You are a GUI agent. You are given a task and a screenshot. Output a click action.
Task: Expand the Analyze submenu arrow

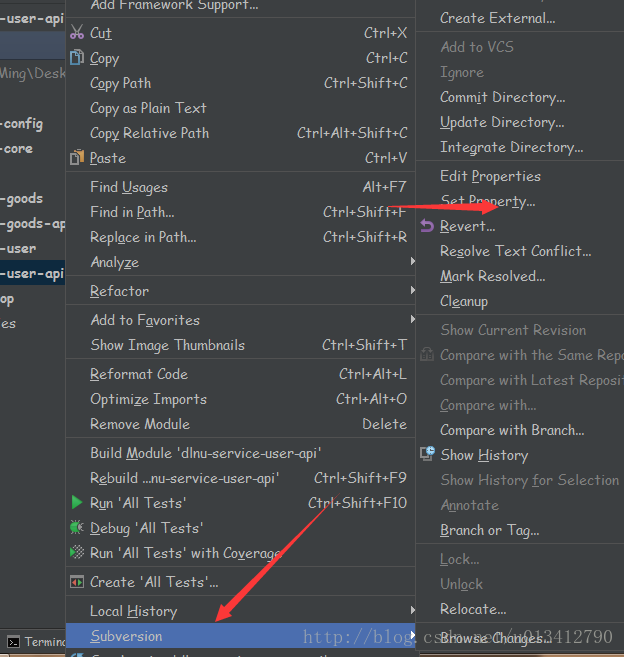click(x=412, y=261)
